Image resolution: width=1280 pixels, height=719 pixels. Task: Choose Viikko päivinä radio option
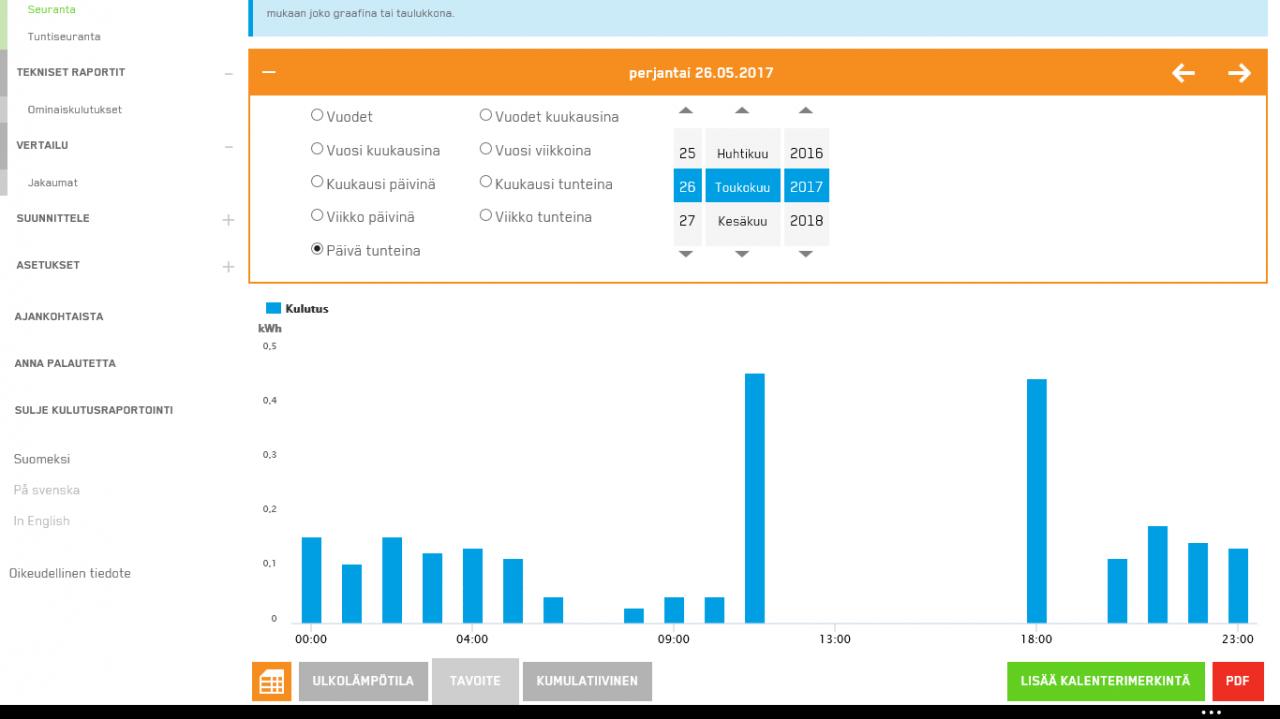pos(317,216)
